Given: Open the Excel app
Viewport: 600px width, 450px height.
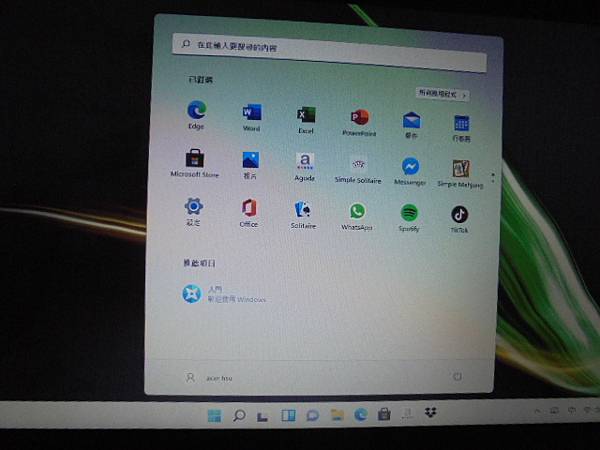Looking at the screenshot, I should pos(306,119).
